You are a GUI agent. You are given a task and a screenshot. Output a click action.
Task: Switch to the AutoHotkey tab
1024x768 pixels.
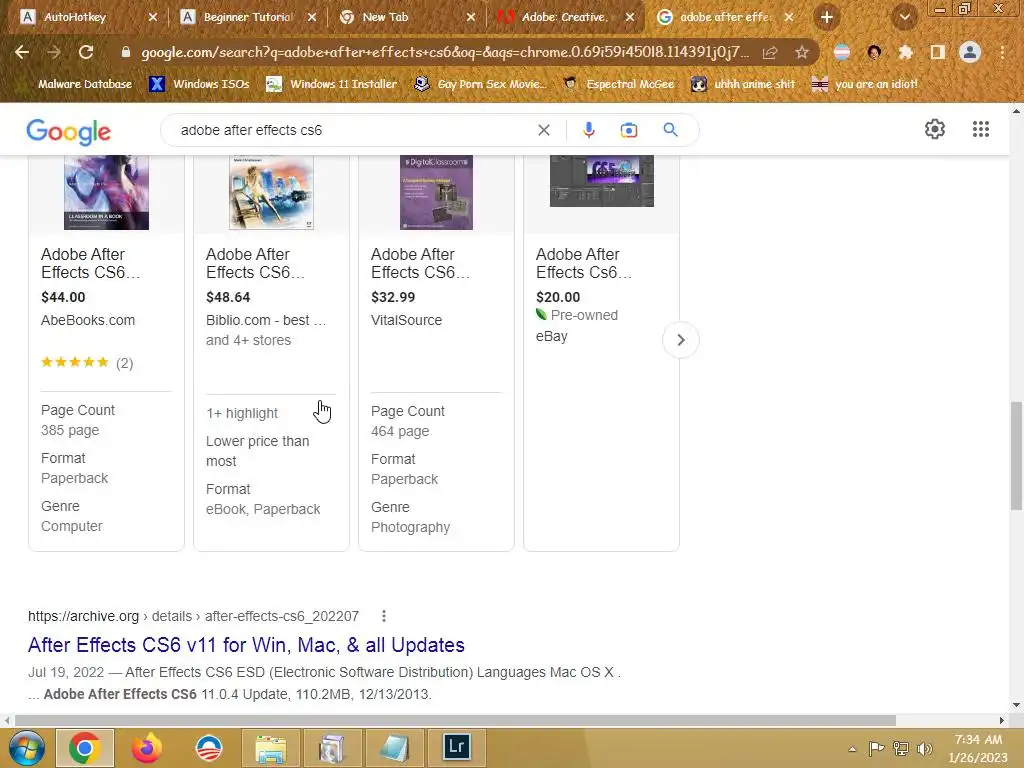[x=74, y=17]
